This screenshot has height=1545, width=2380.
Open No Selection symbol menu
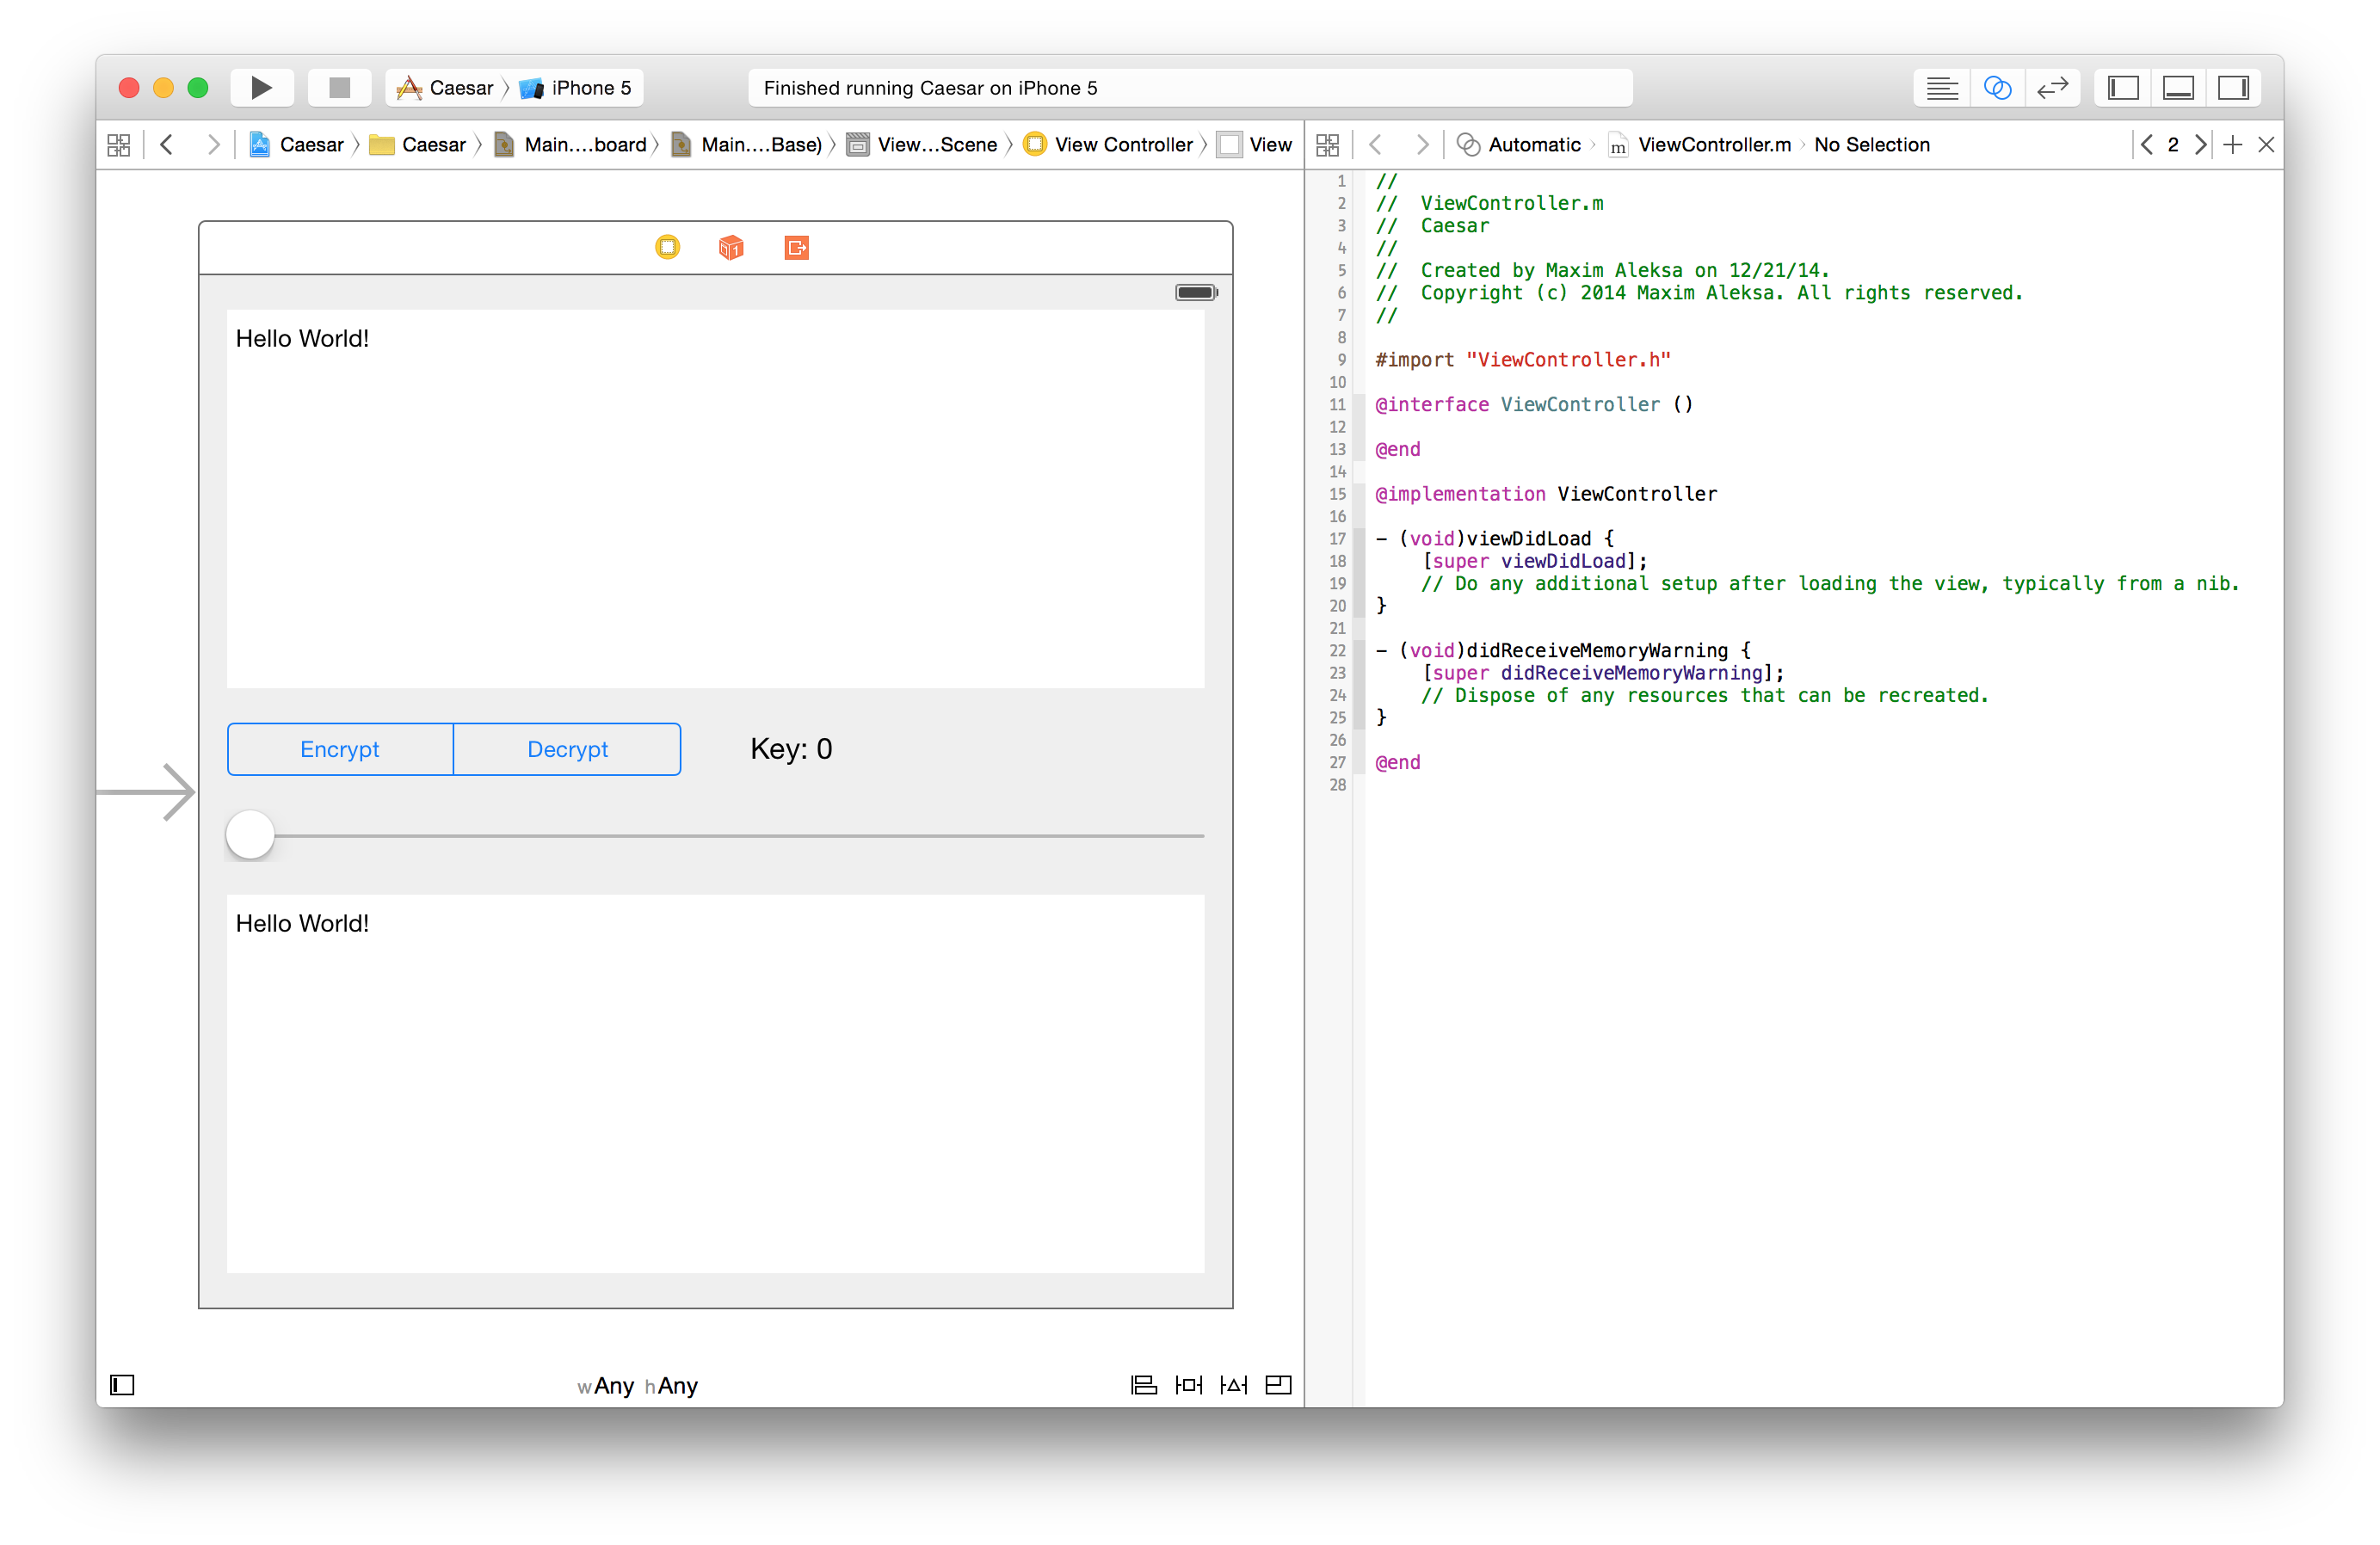coord(1872,145)
